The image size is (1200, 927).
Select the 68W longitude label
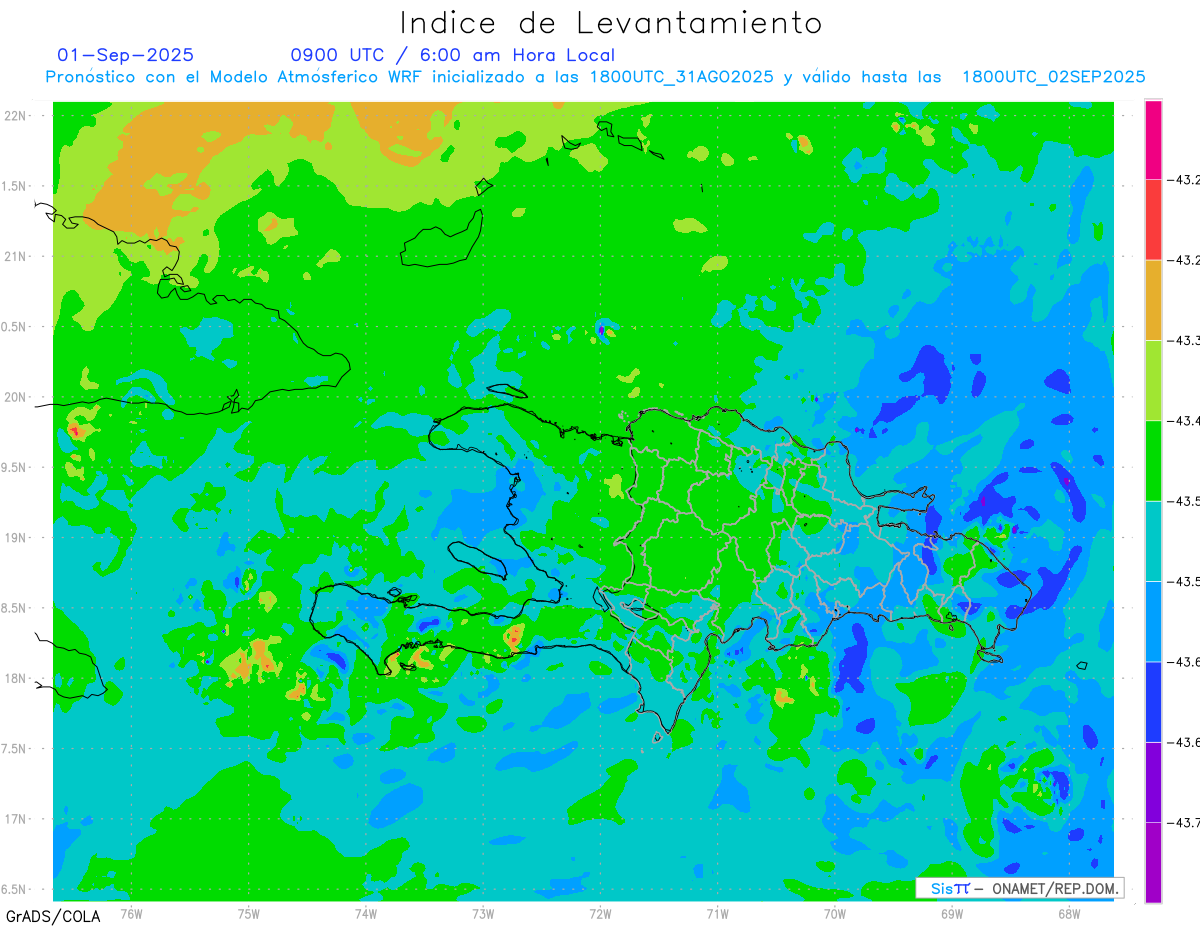[1069, 914]
